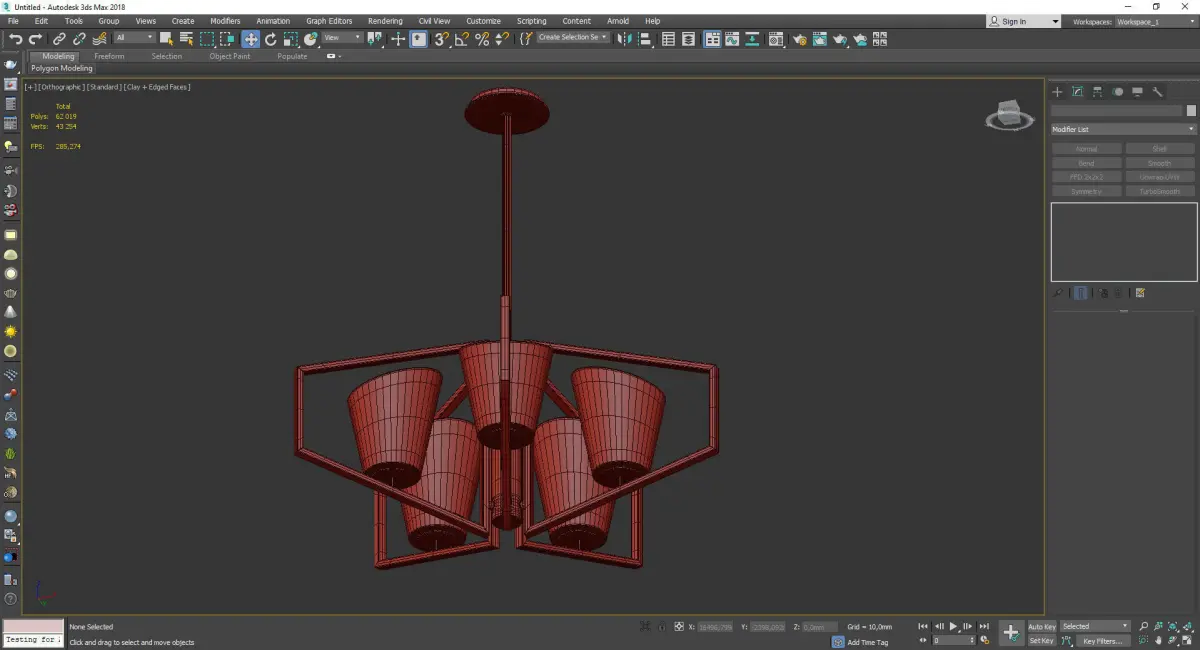
Task: Click the Select and Place icon
Action: pos(311,39)
